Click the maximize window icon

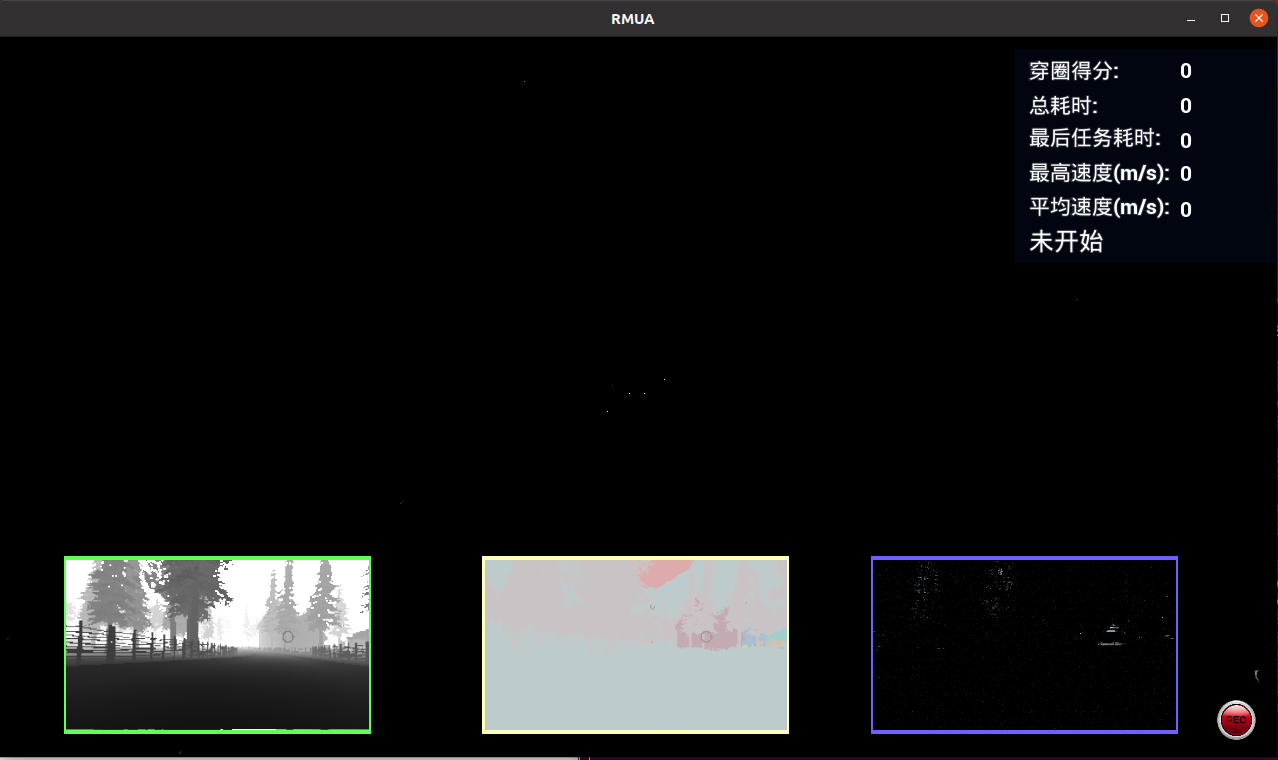tap(1223, 17)
